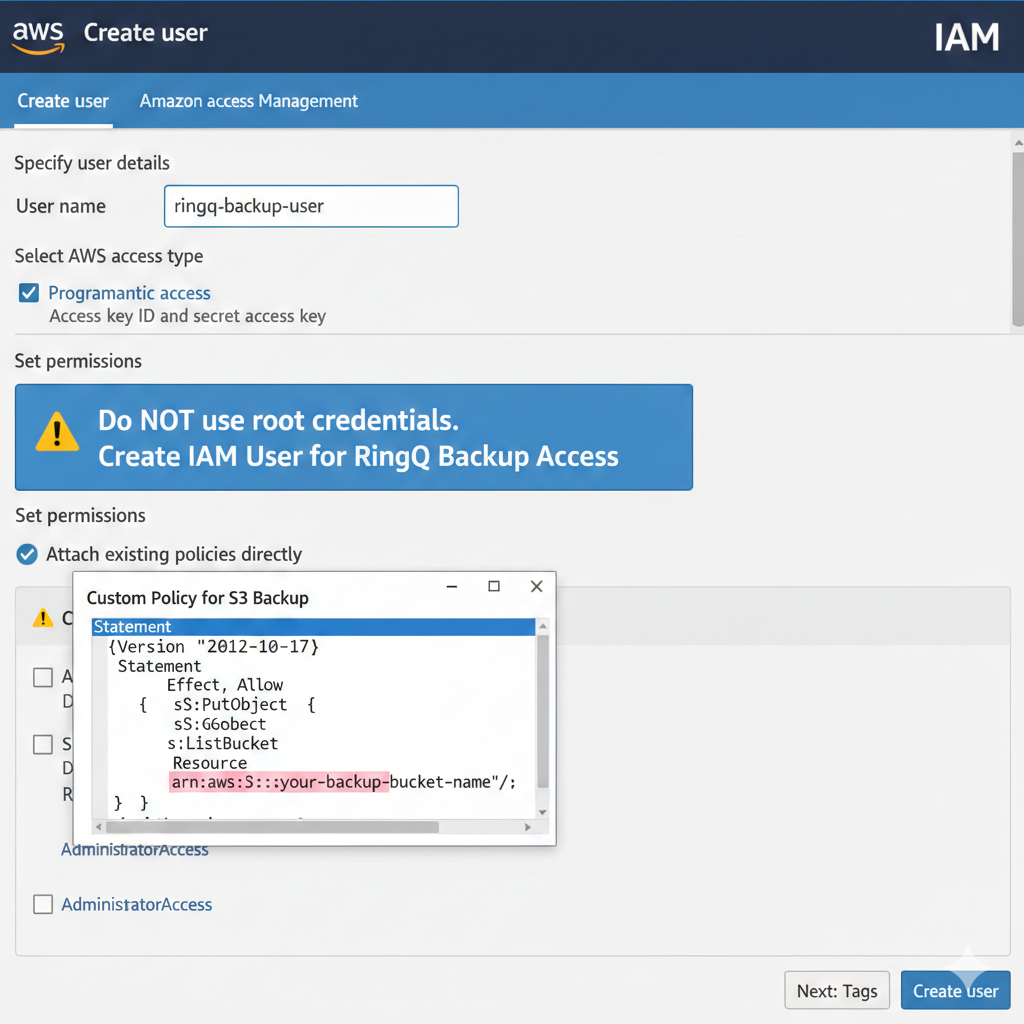Click the left arrow of the popup horizontal scrollbar
The height and width of the screenshot is (1024, 1024).
97,827
